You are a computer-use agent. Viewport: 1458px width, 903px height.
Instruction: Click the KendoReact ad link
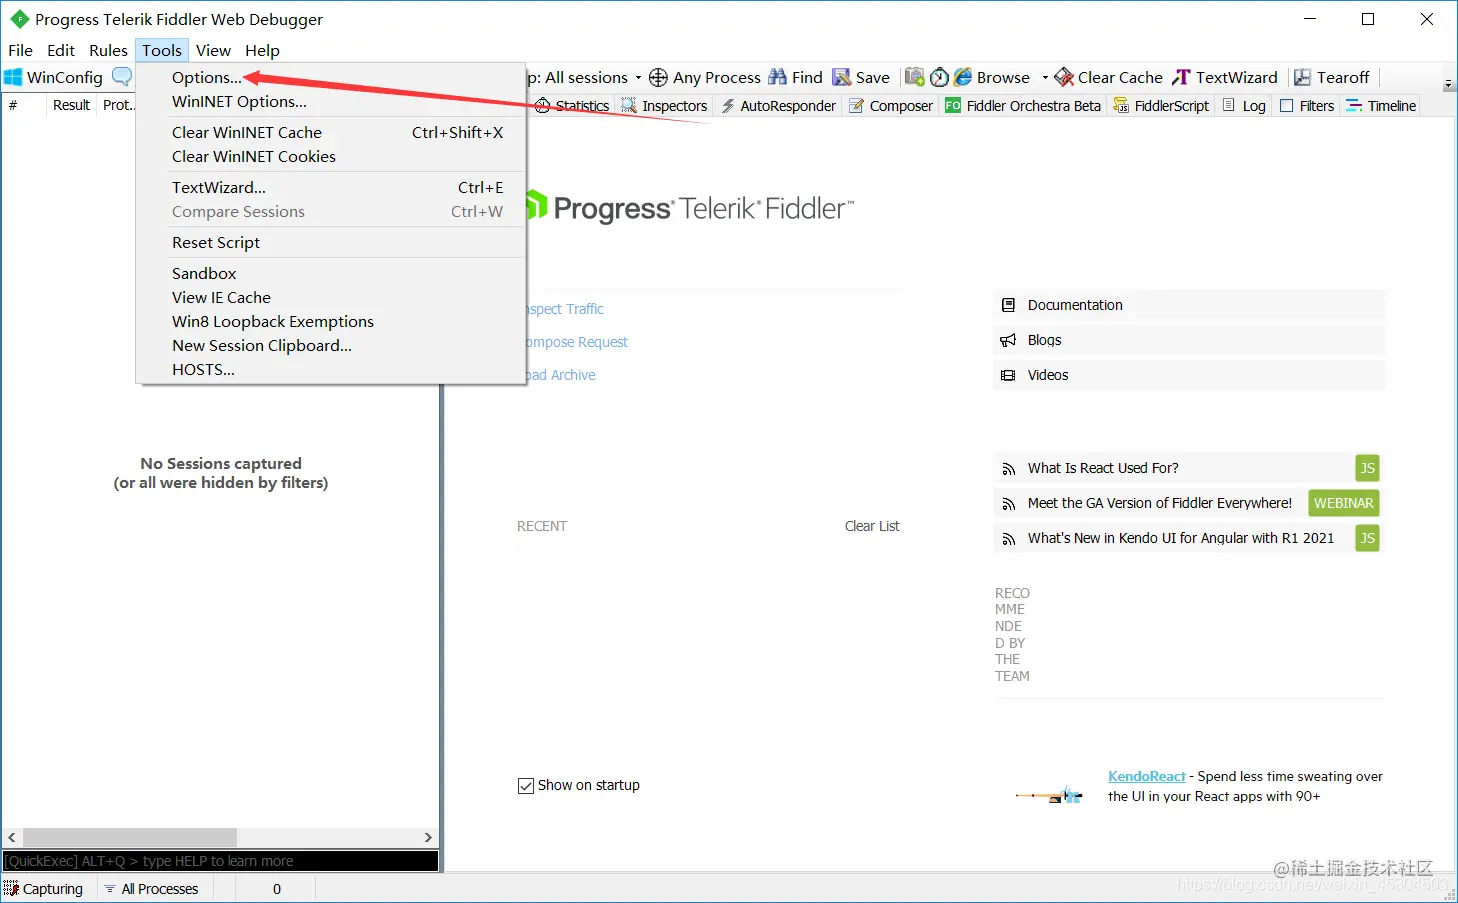click(1146, 776)
